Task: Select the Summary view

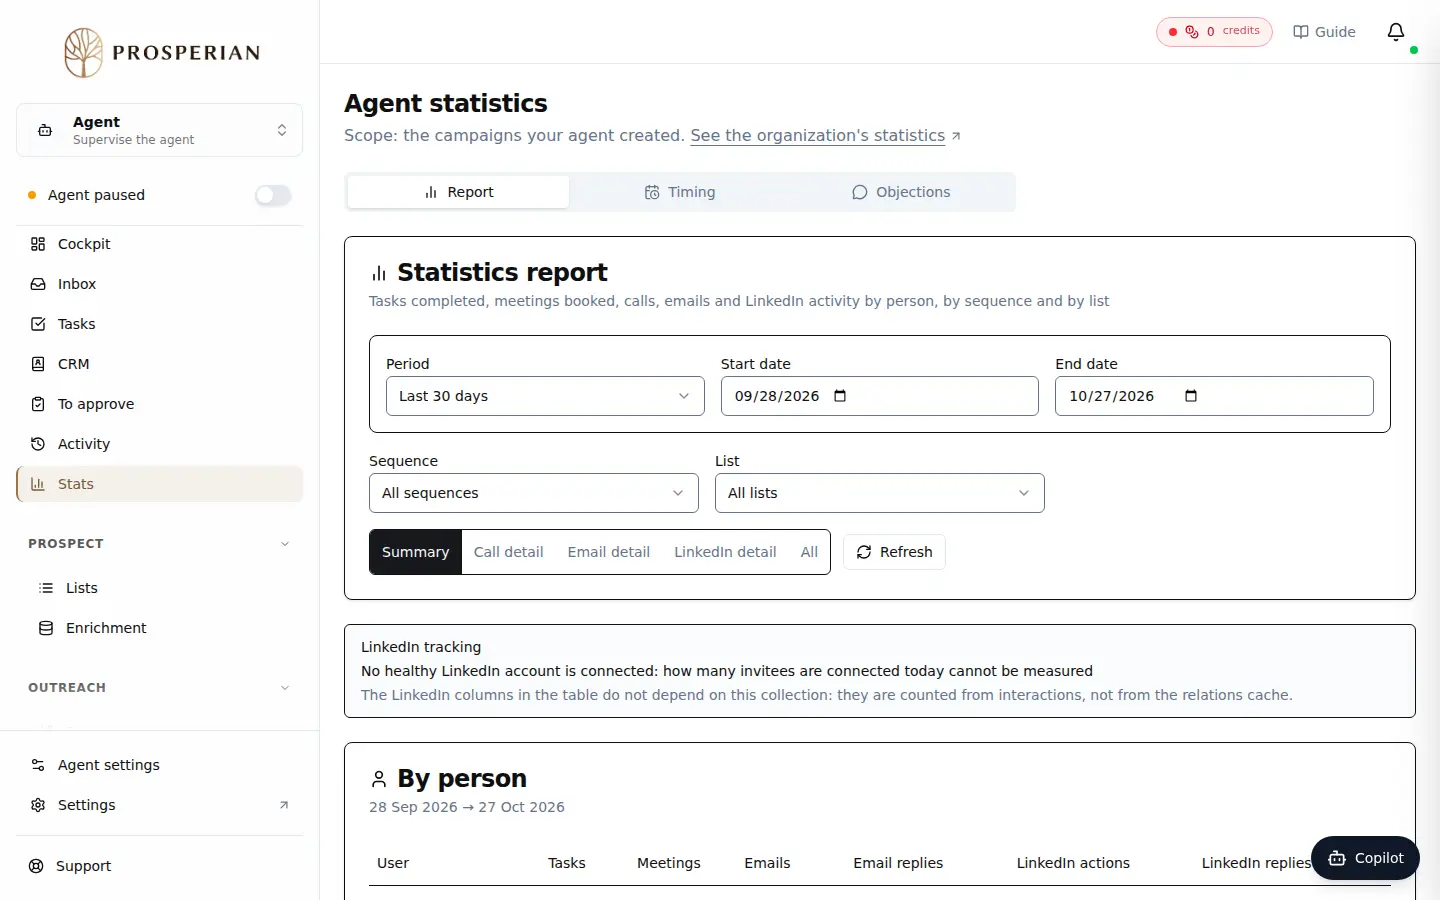Action: click(x=416, y=552)
